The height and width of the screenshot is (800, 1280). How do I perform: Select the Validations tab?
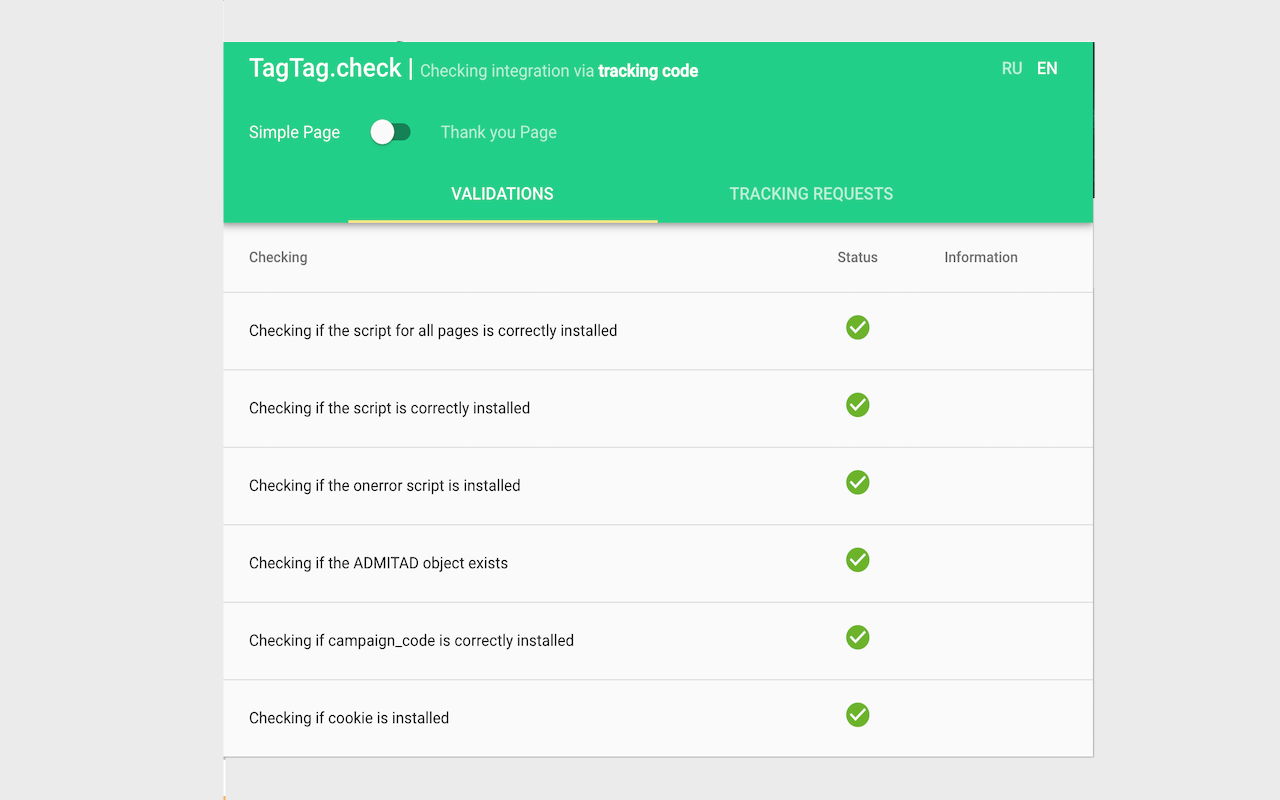point(502,193)
